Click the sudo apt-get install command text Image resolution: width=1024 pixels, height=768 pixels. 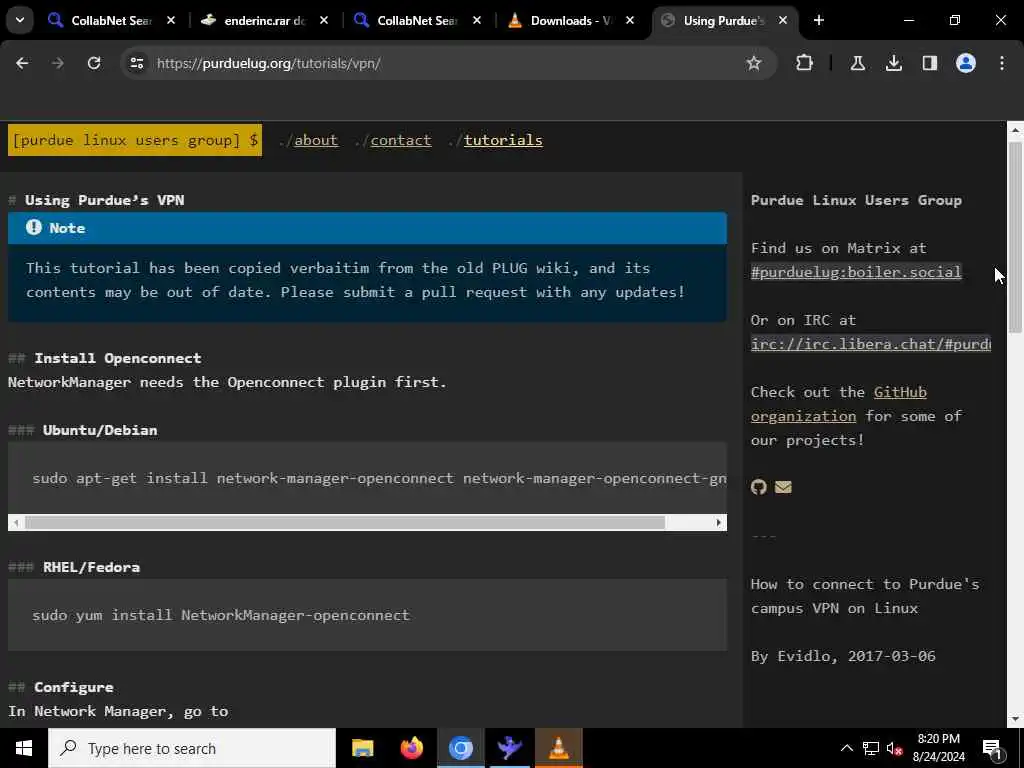(379, 478)
